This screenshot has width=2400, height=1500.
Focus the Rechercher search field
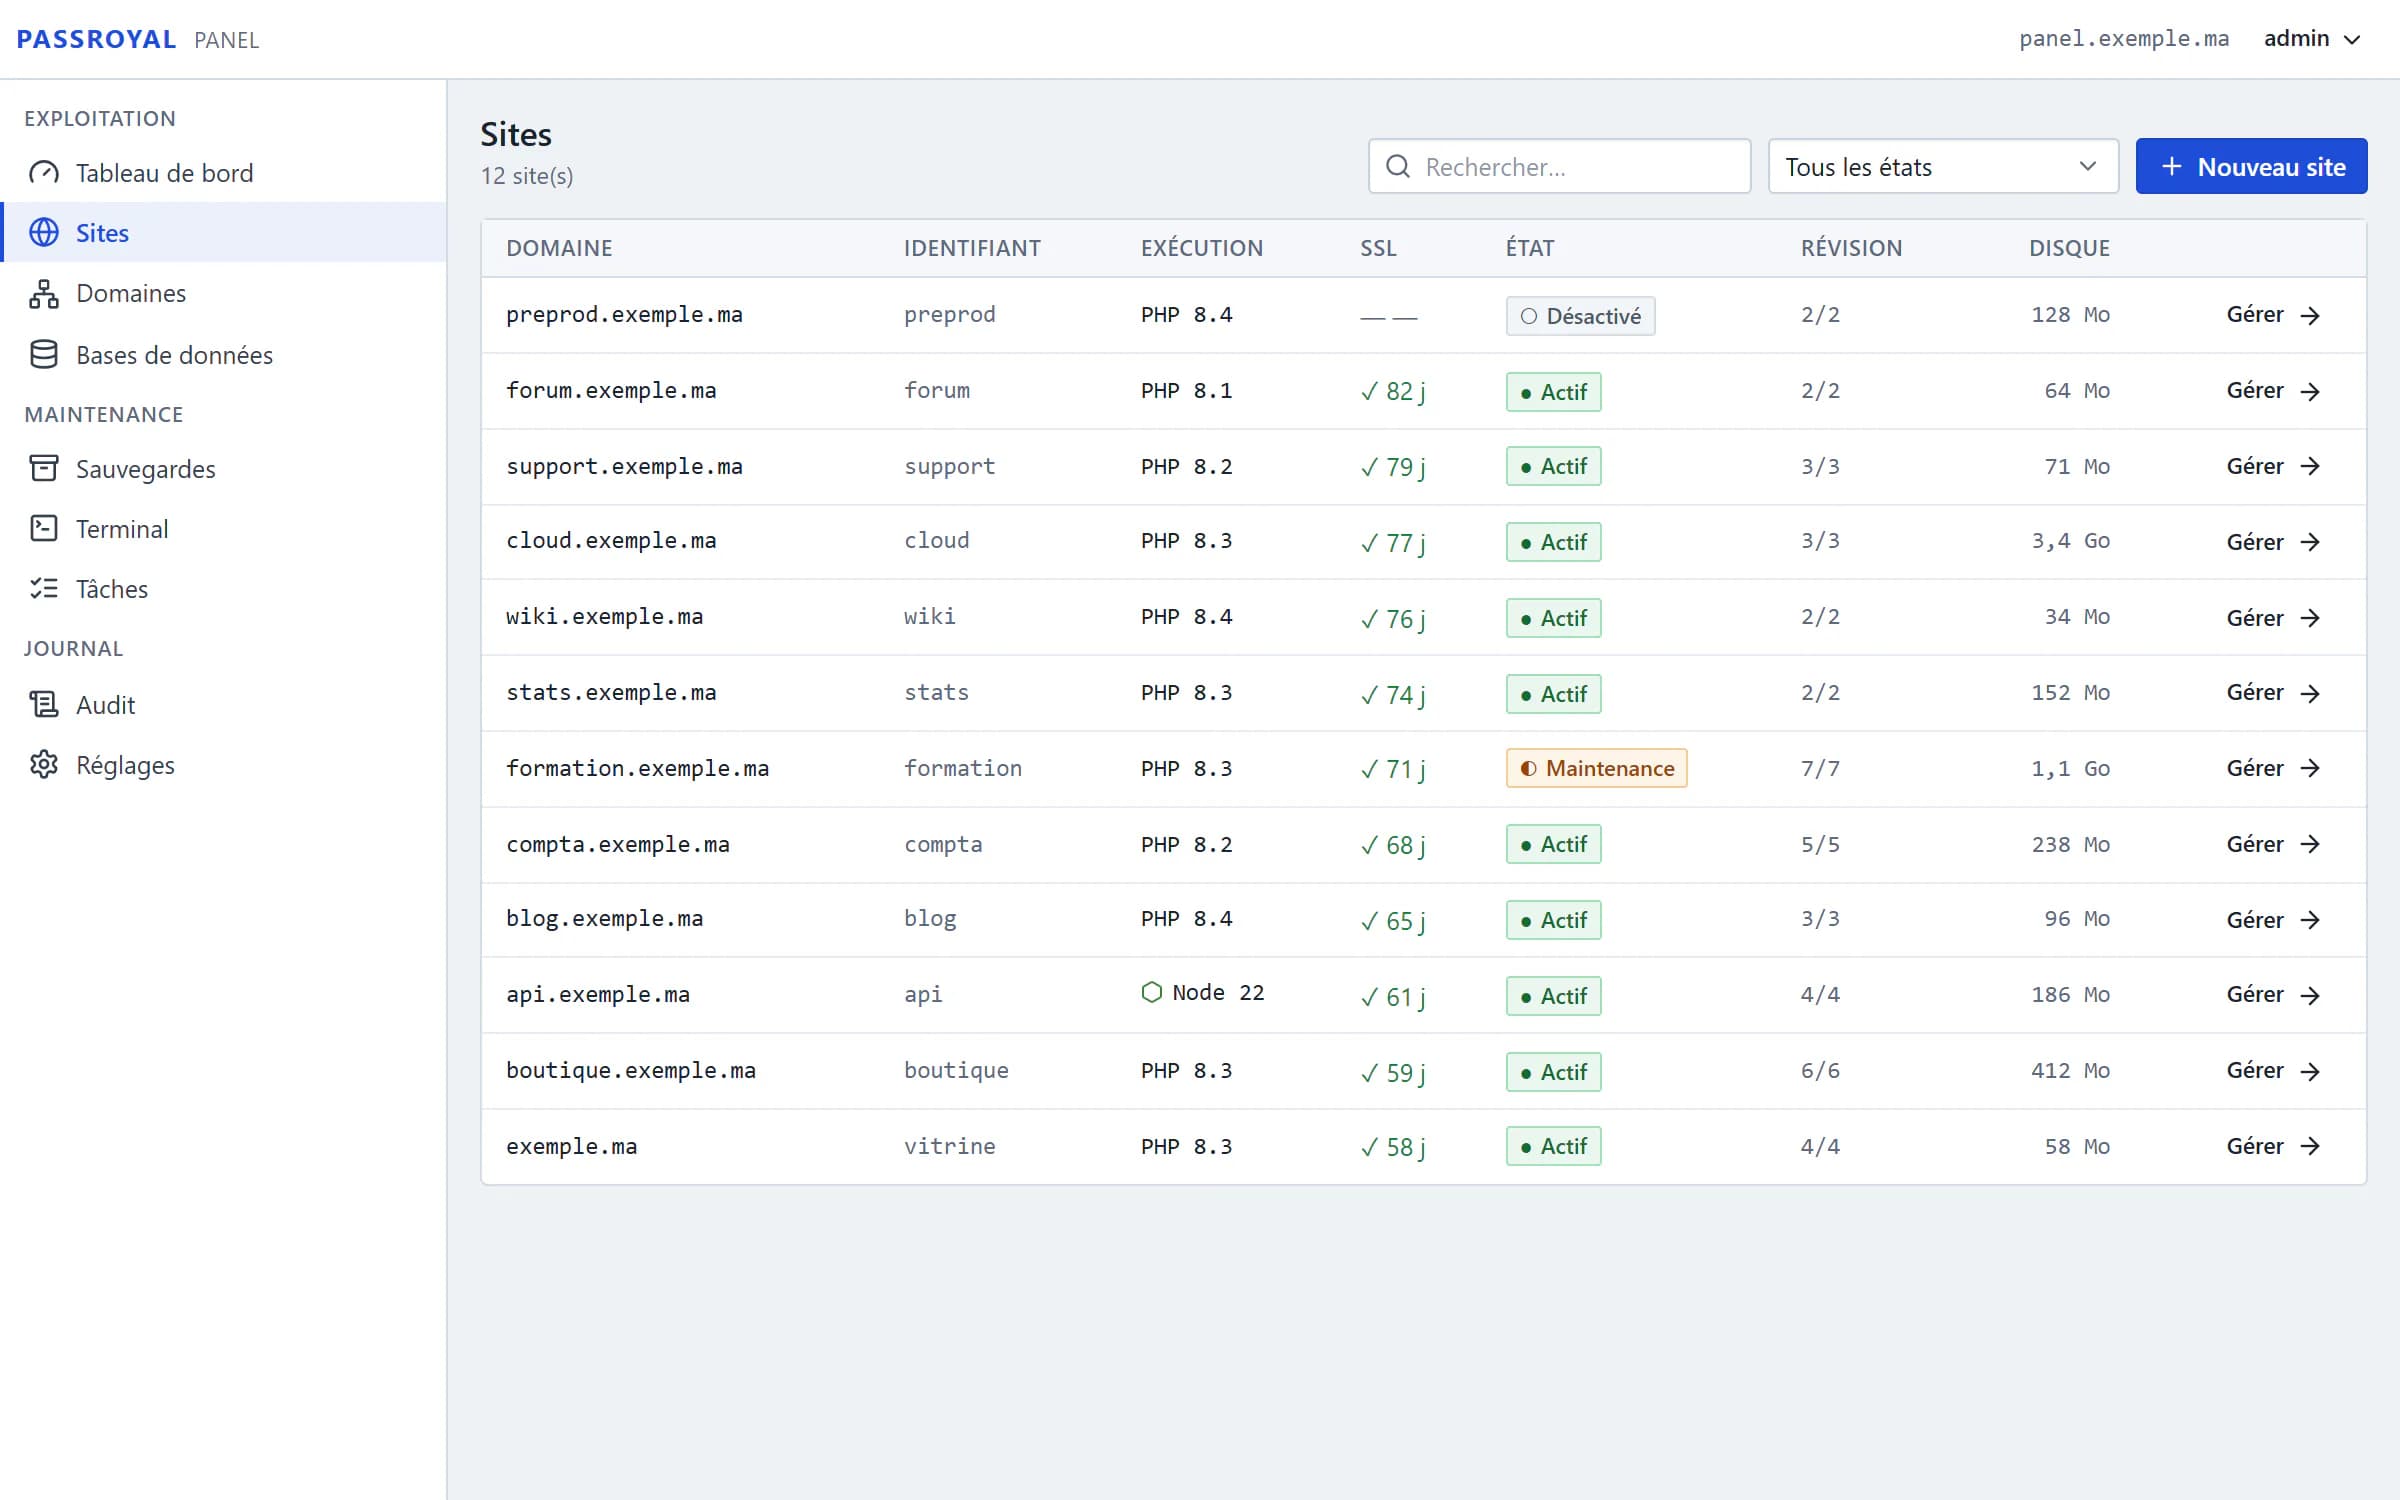[x=1559, y=167]
